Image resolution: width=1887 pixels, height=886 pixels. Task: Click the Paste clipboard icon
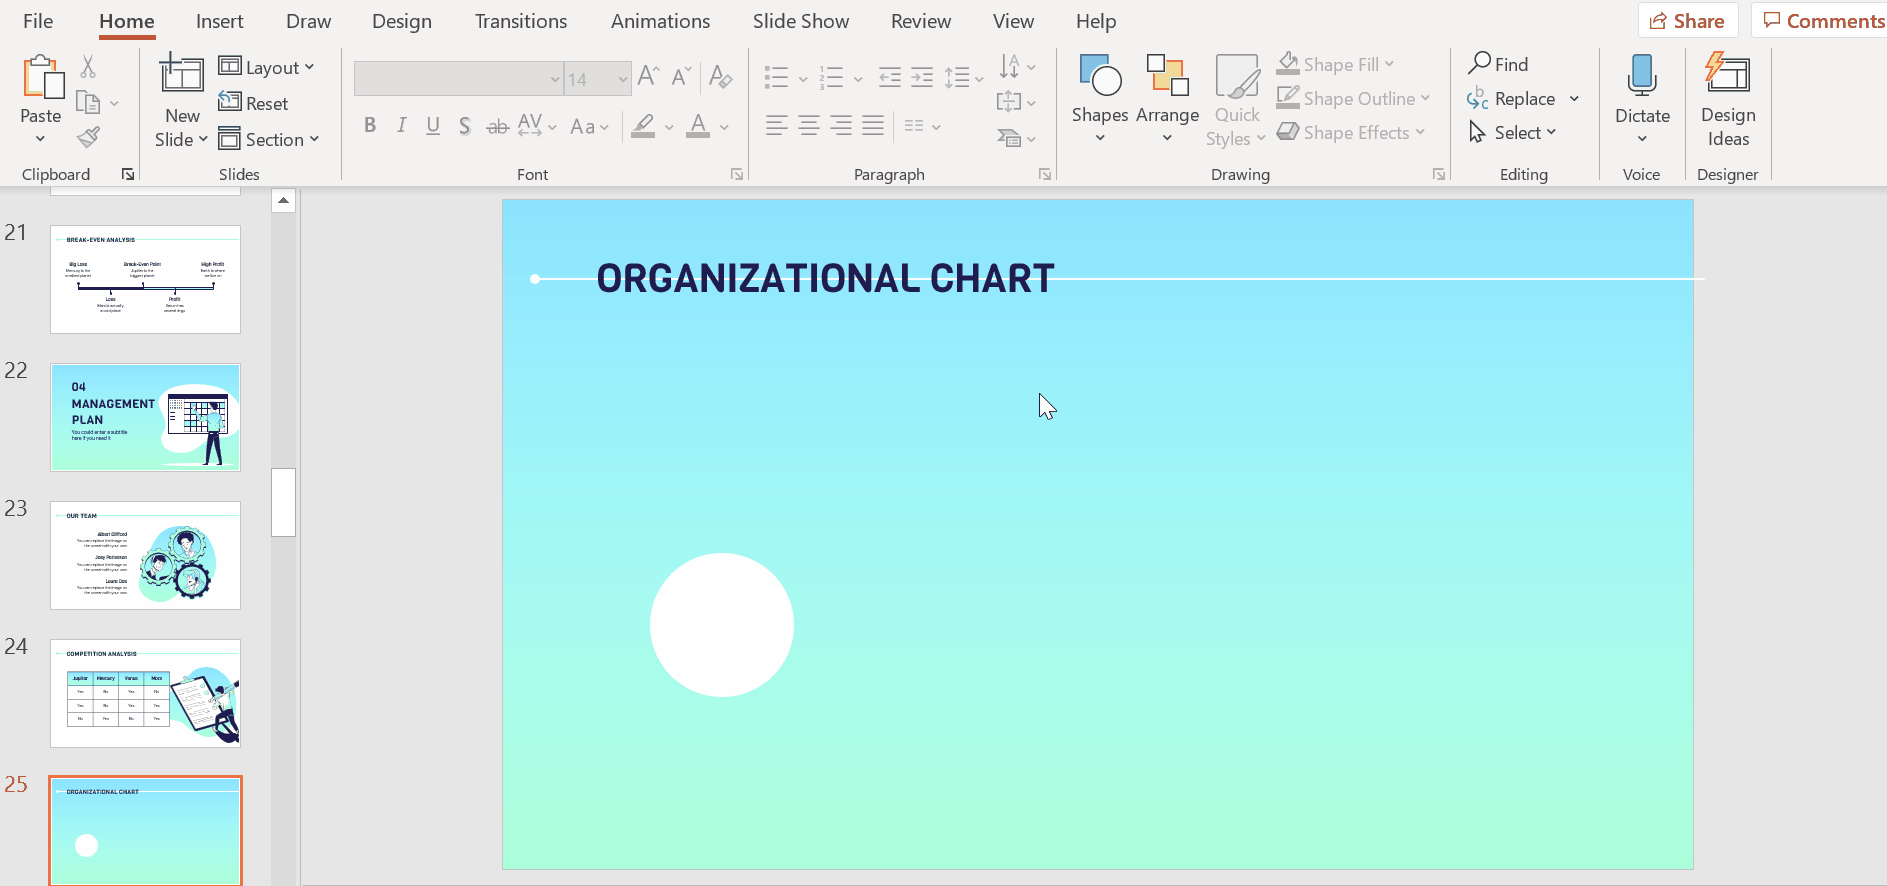pos(41,78)
